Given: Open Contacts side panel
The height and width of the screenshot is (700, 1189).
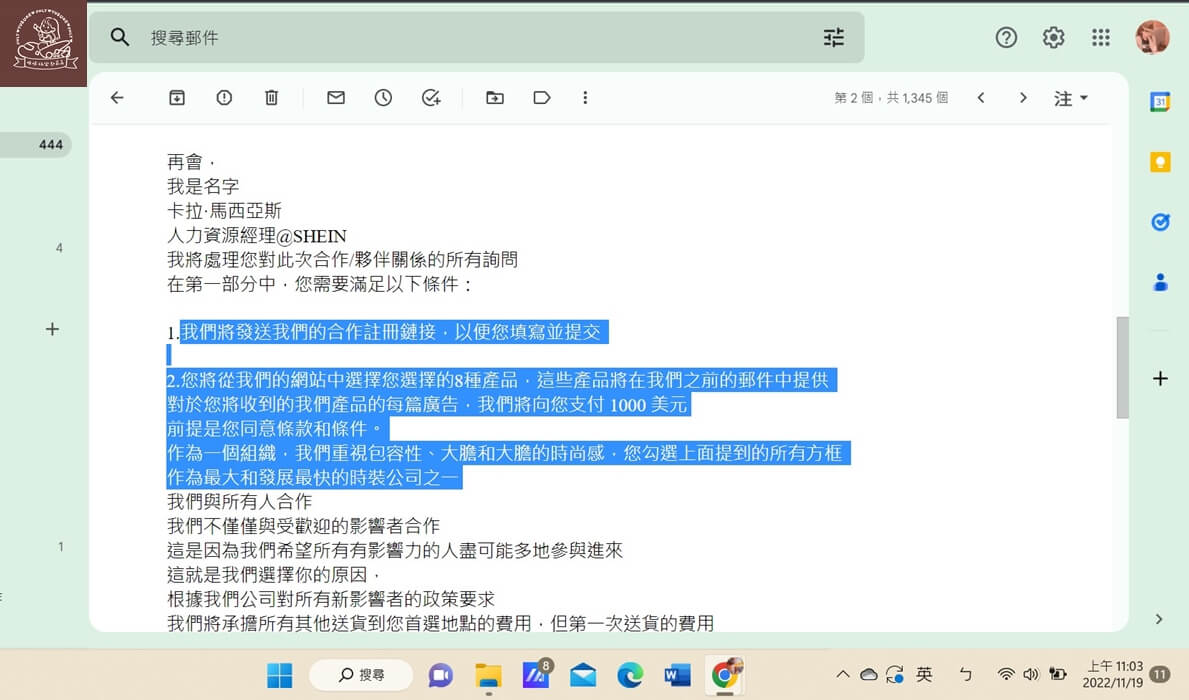Looking at the screenshot, I should (x=1159, y=283).
